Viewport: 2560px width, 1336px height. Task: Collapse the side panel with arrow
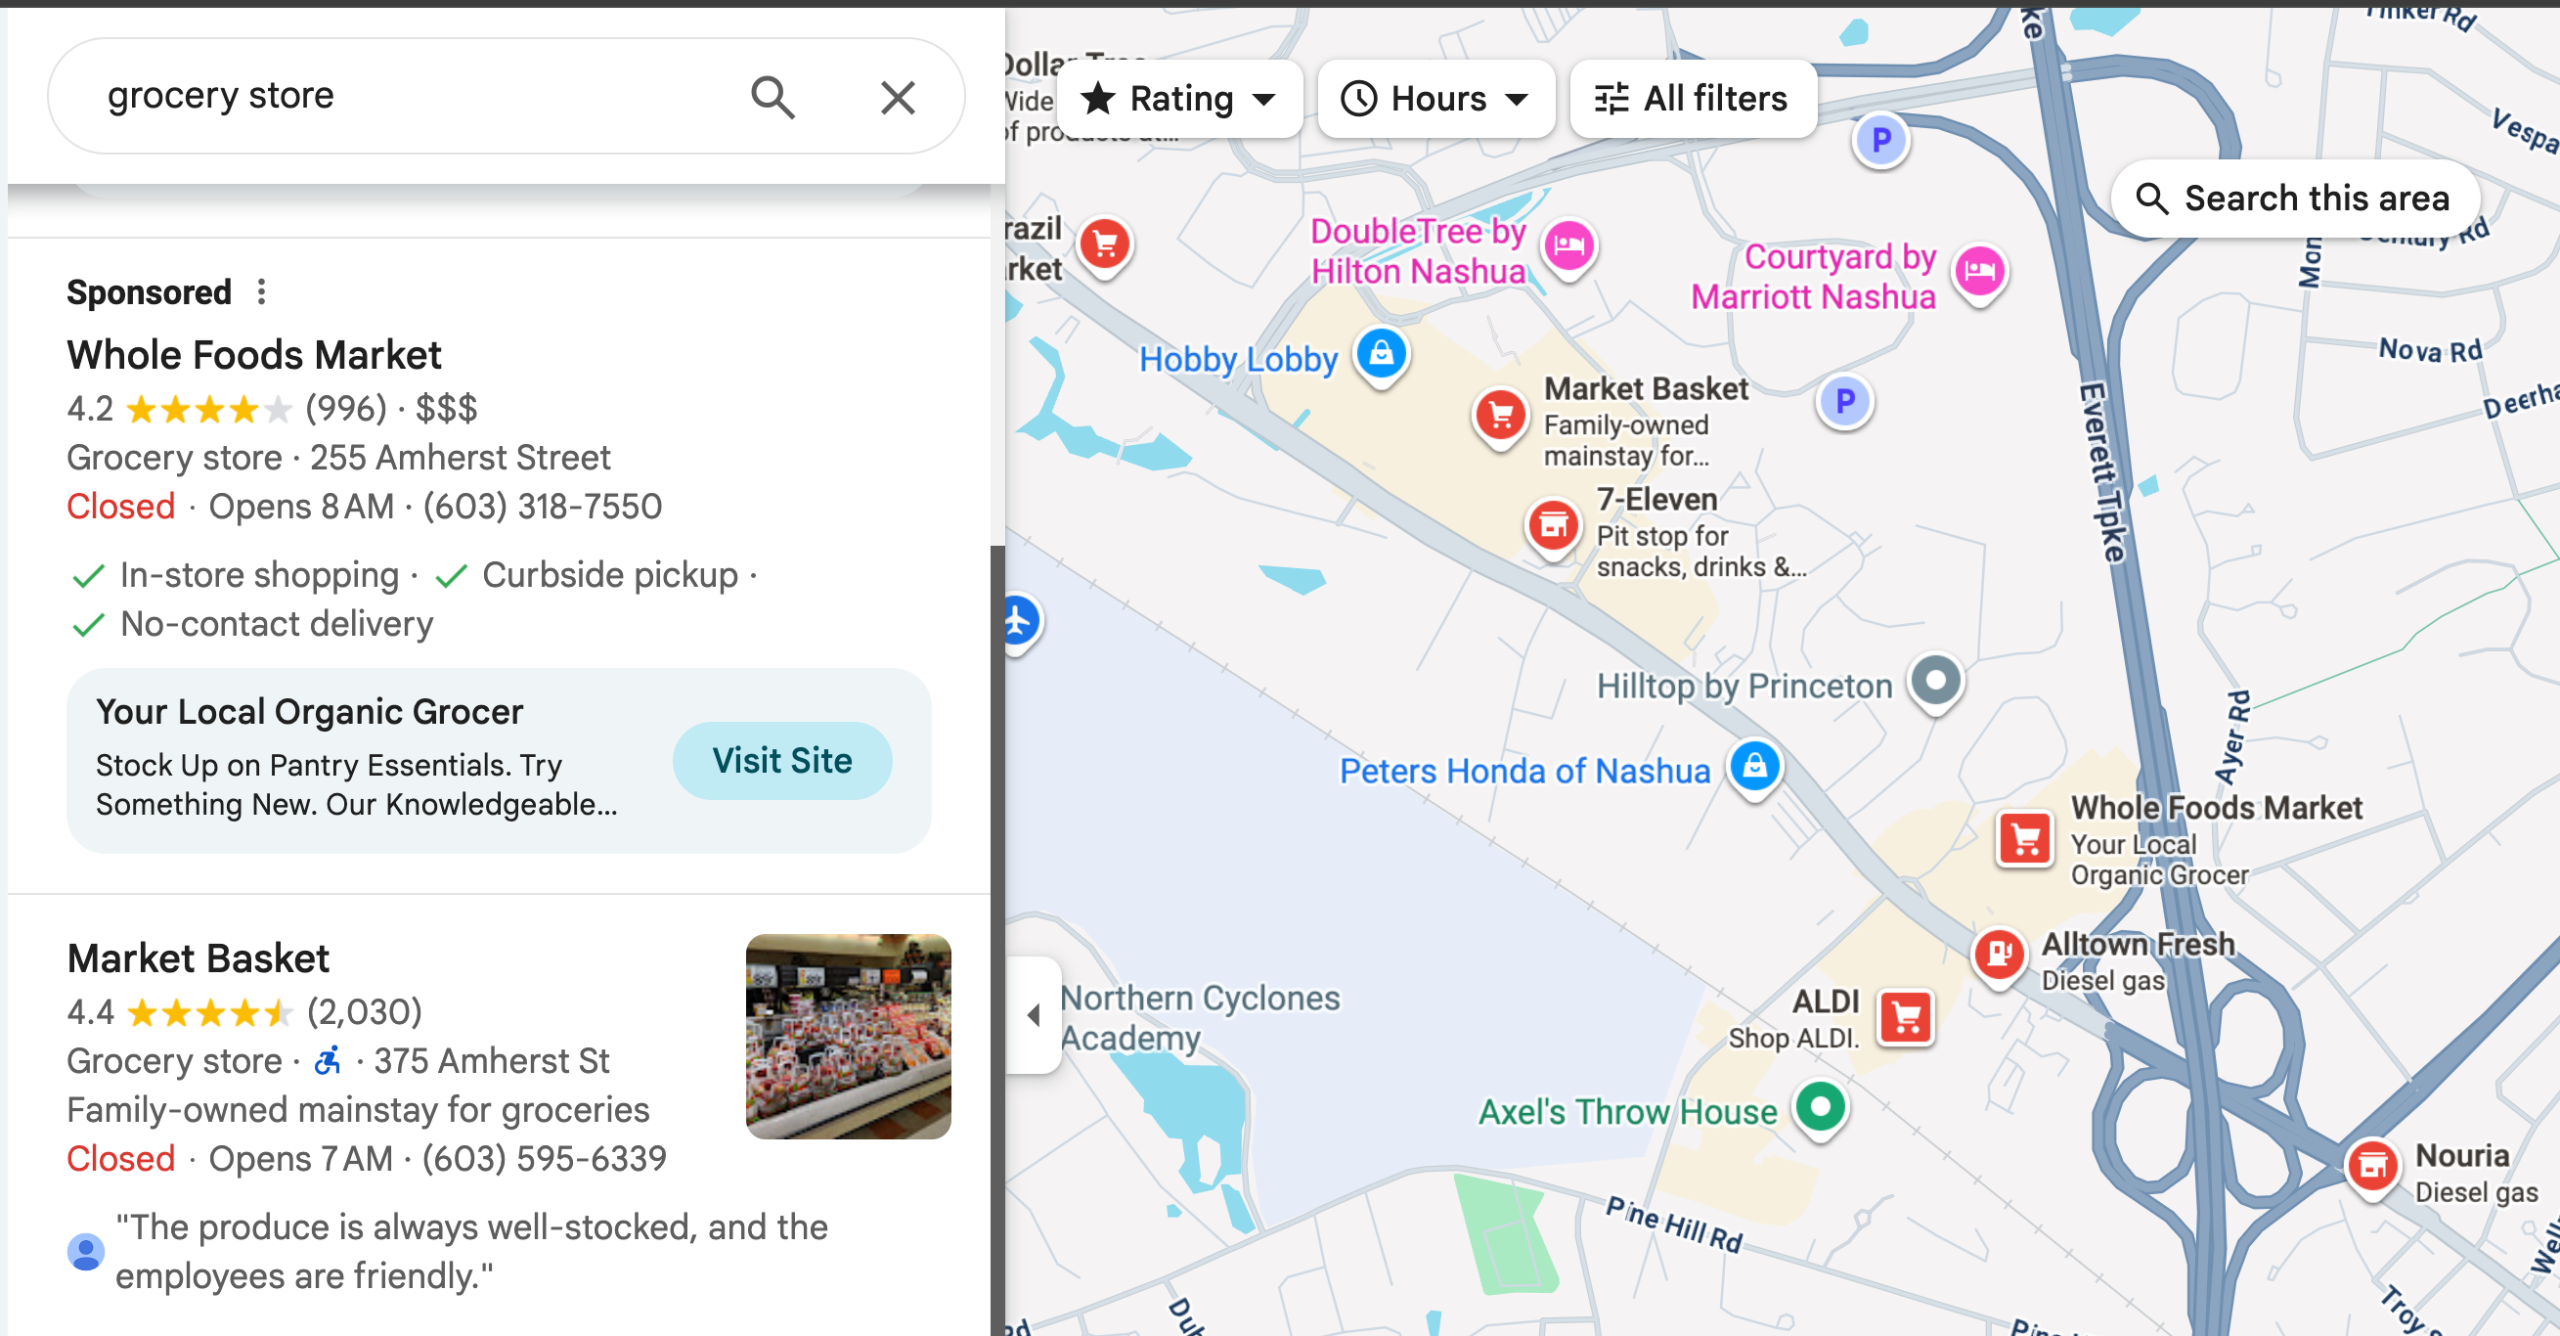point(1034,1015)
